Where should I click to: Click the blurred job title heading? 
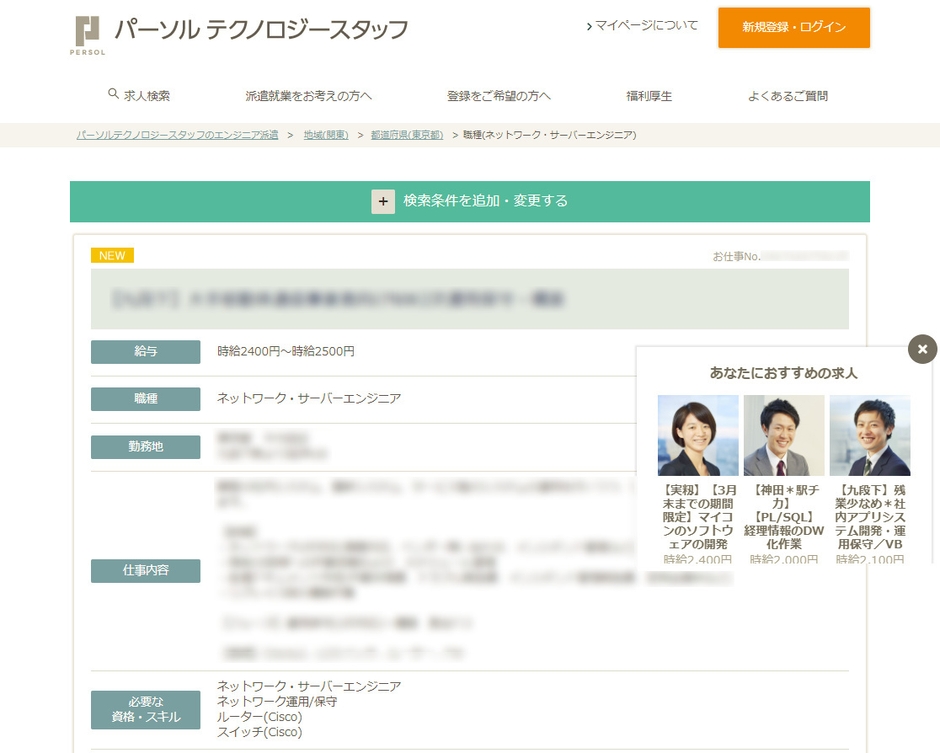click(x=469, y=299)
